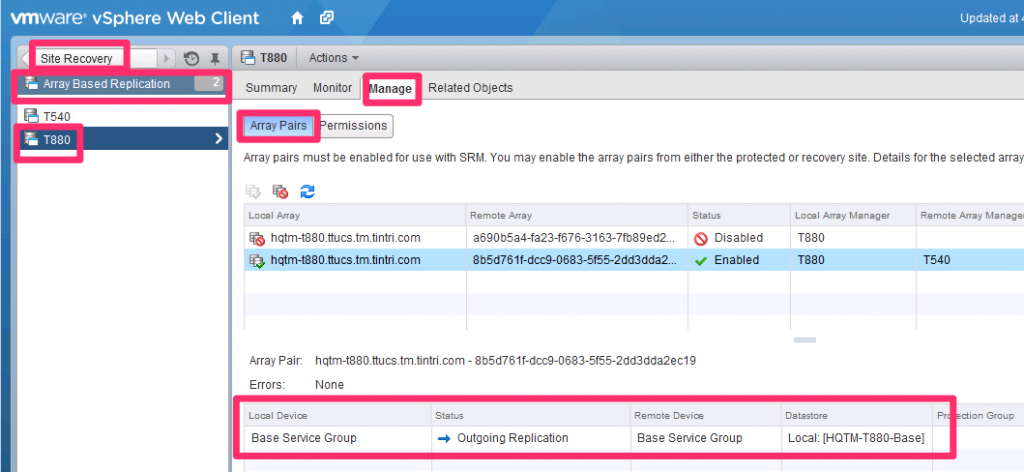Open the Monitor tab
The width and height of the screenshot is (1024, 472).
point(332,88)
